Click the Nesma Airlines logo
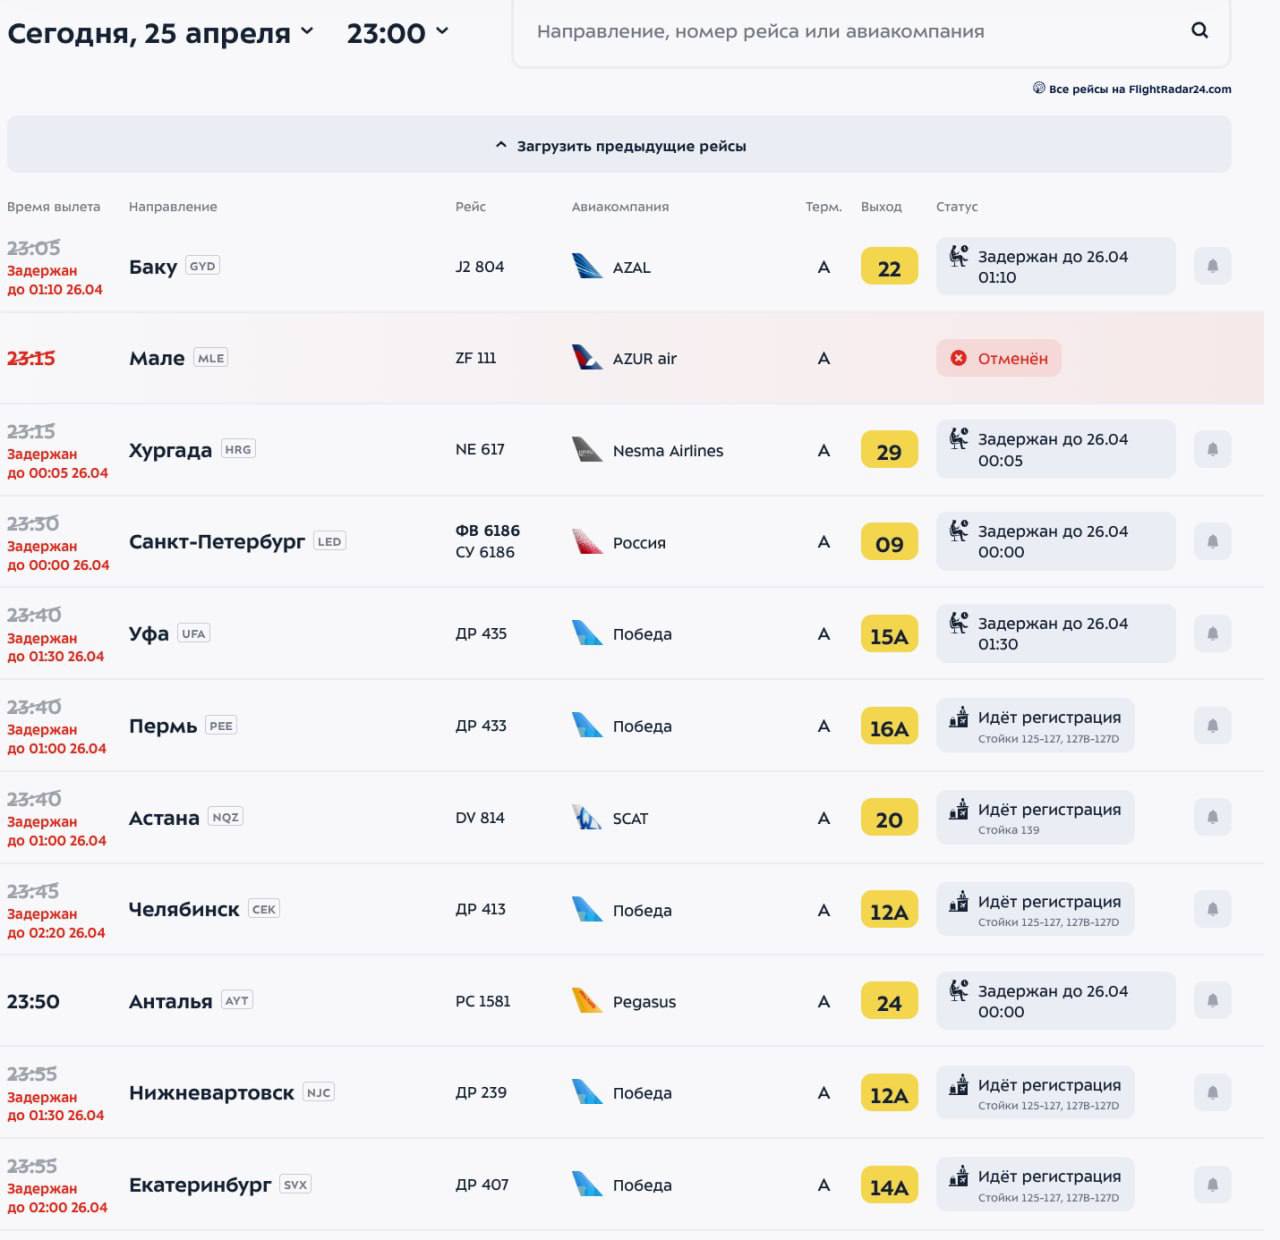 click(587, 450)
